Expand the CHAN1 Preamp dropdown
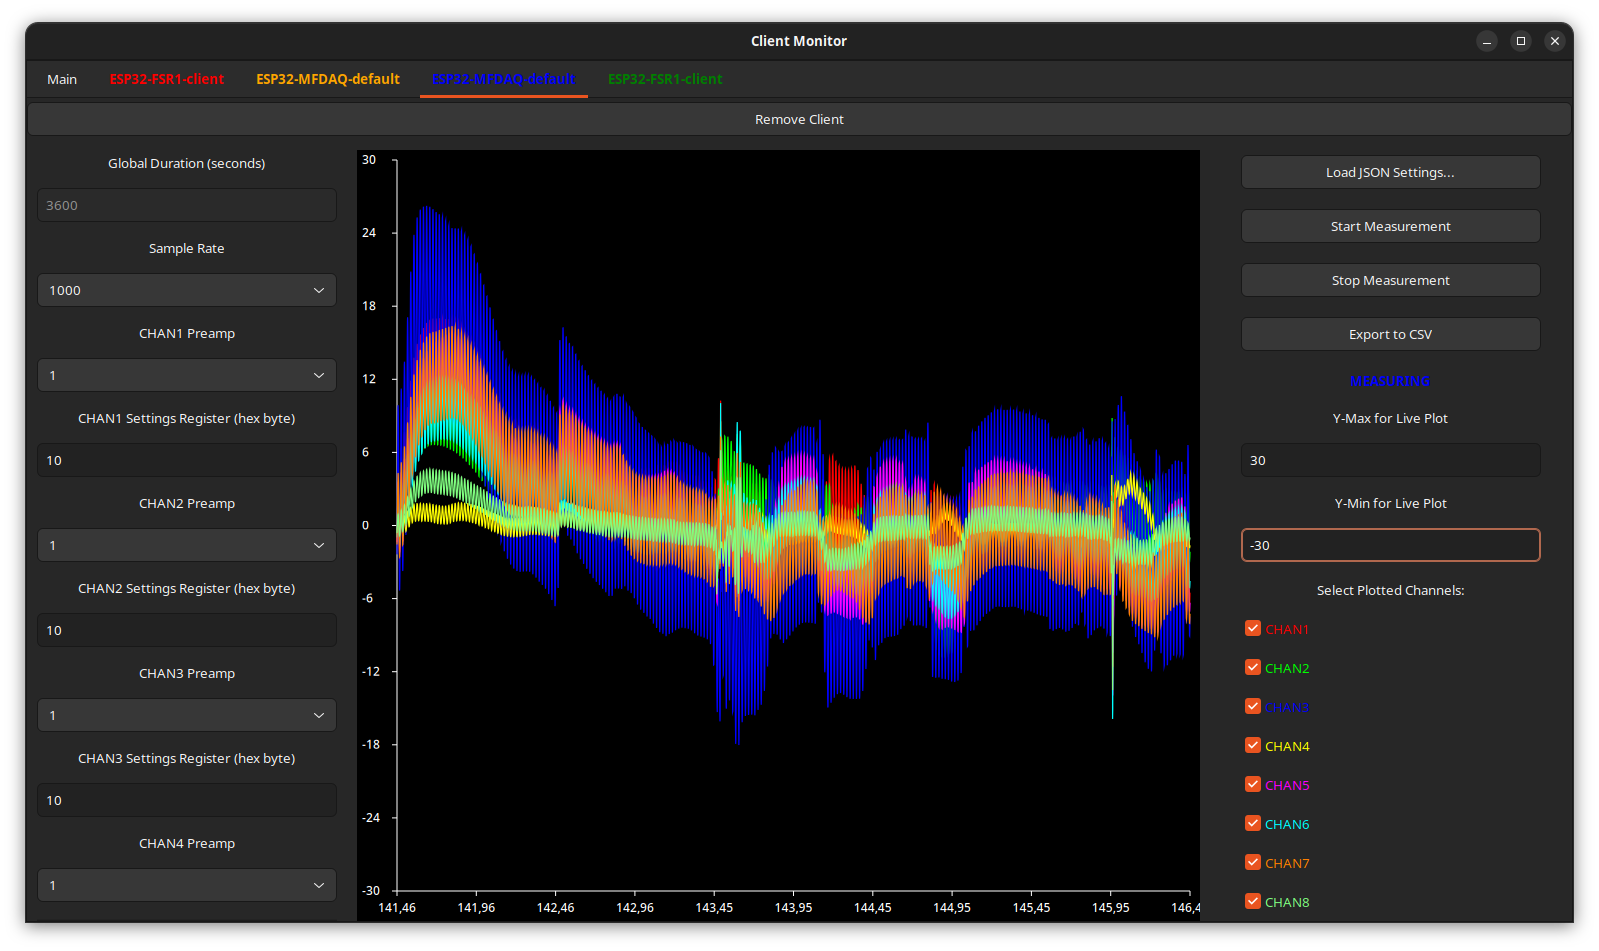This screenshot has width=1599, height=951. click(187, 375)
